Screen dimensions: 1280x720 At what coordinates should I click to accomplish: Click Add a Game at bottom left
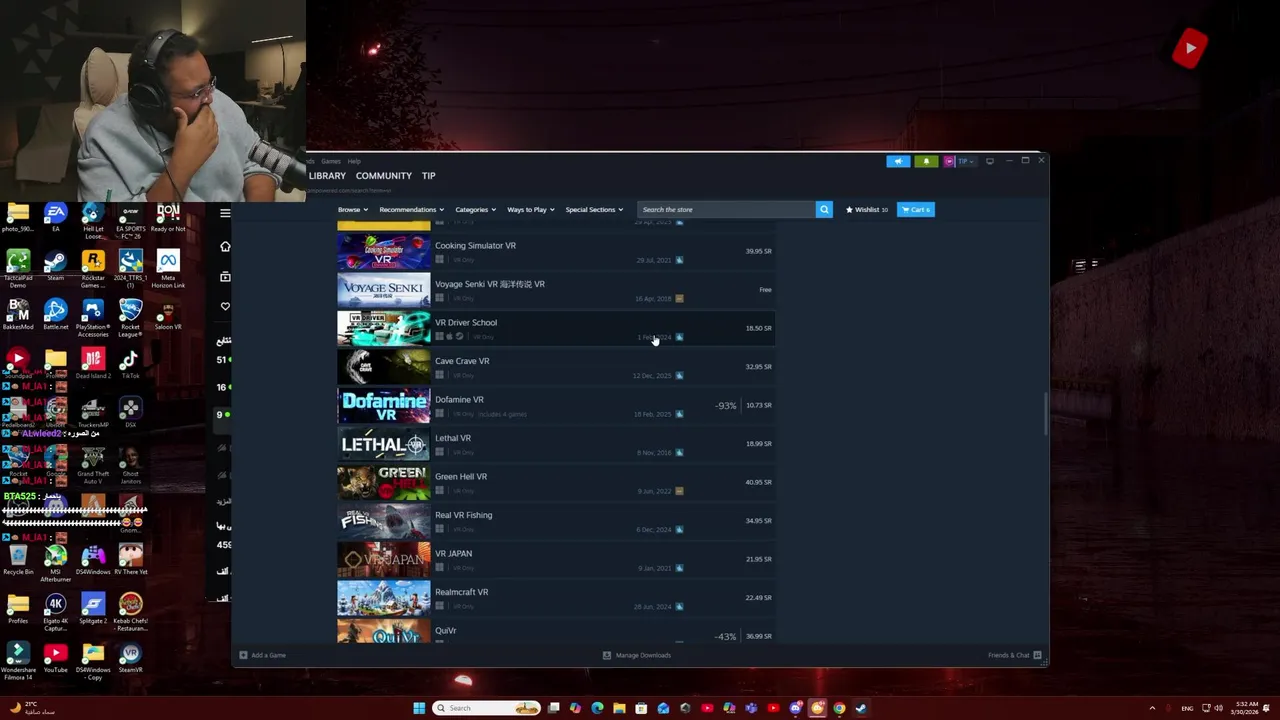tap(263, 655)
